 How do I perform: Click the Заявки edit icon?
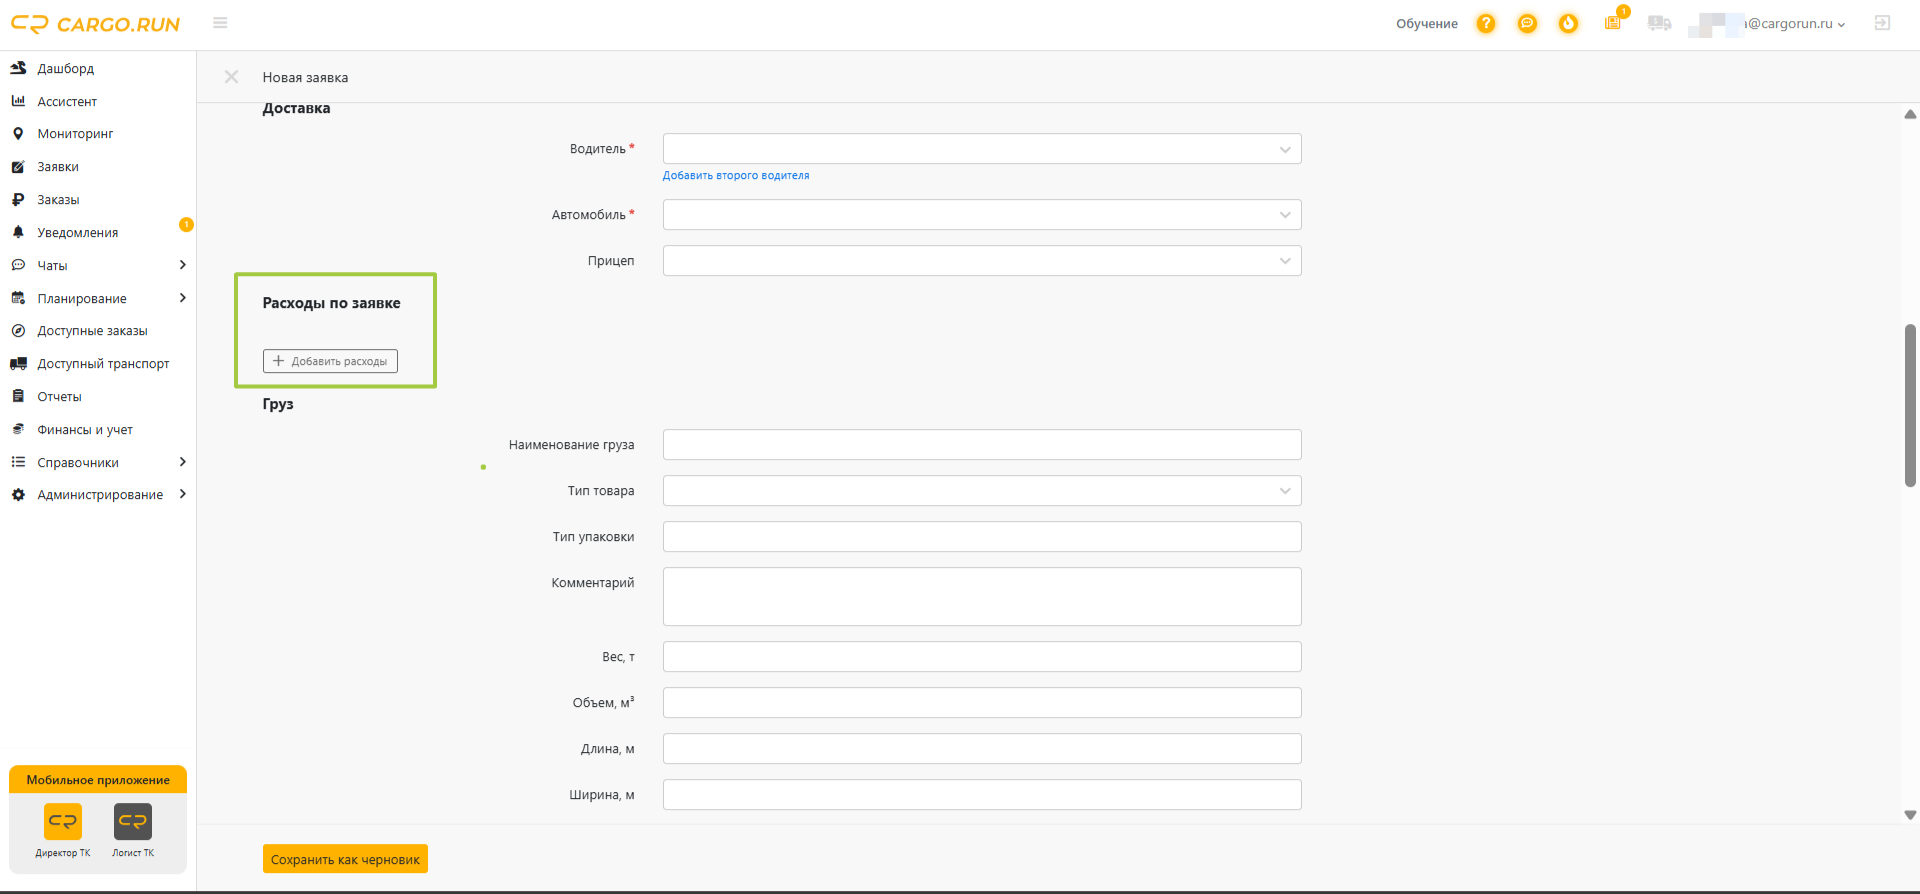(x=18, y=167)
